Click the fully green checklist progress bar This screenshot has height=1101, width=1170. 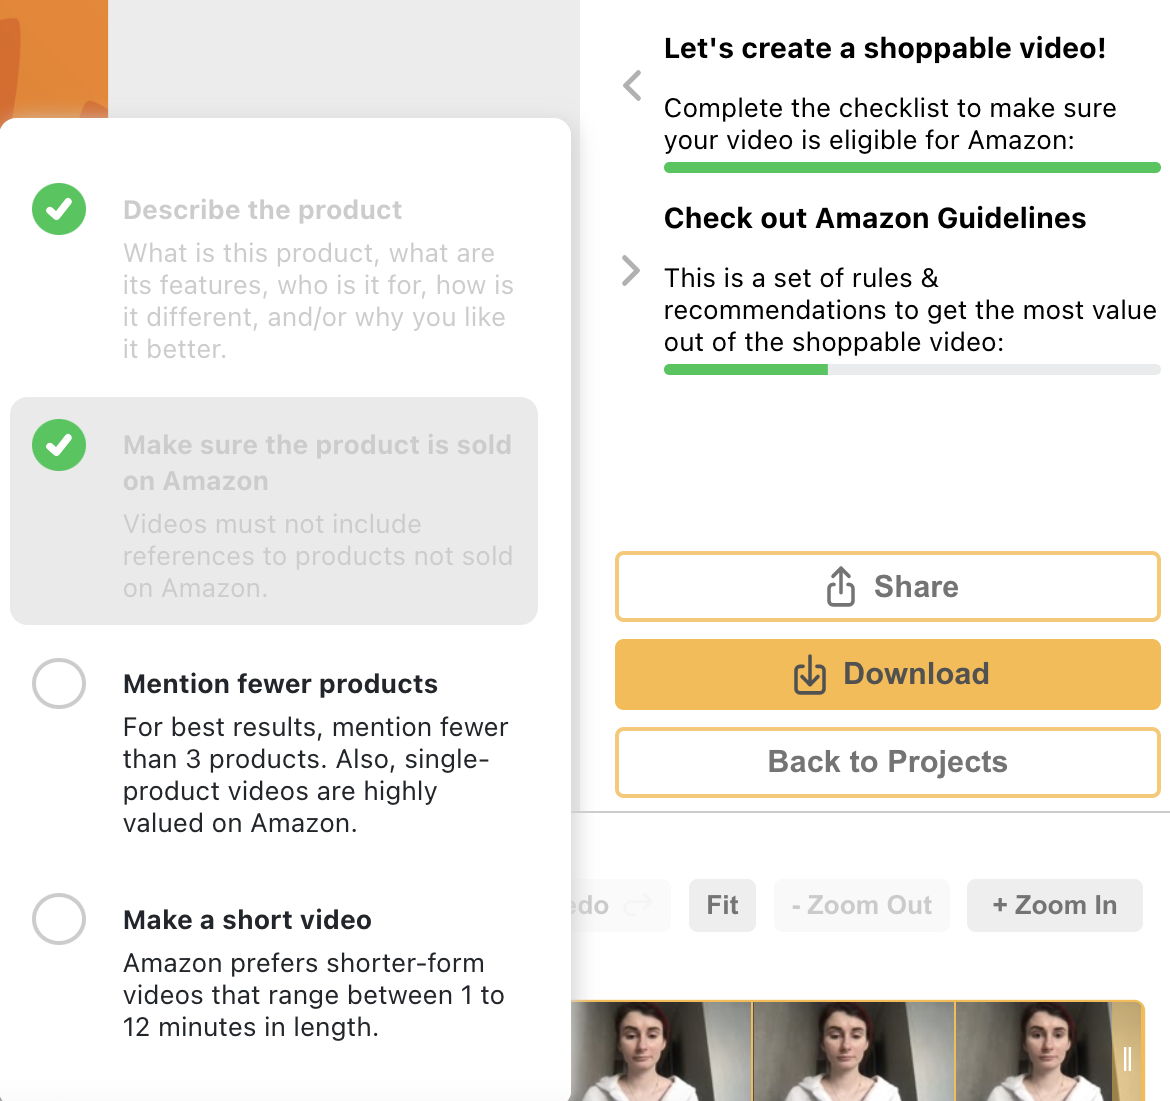(x=912, y=167)
